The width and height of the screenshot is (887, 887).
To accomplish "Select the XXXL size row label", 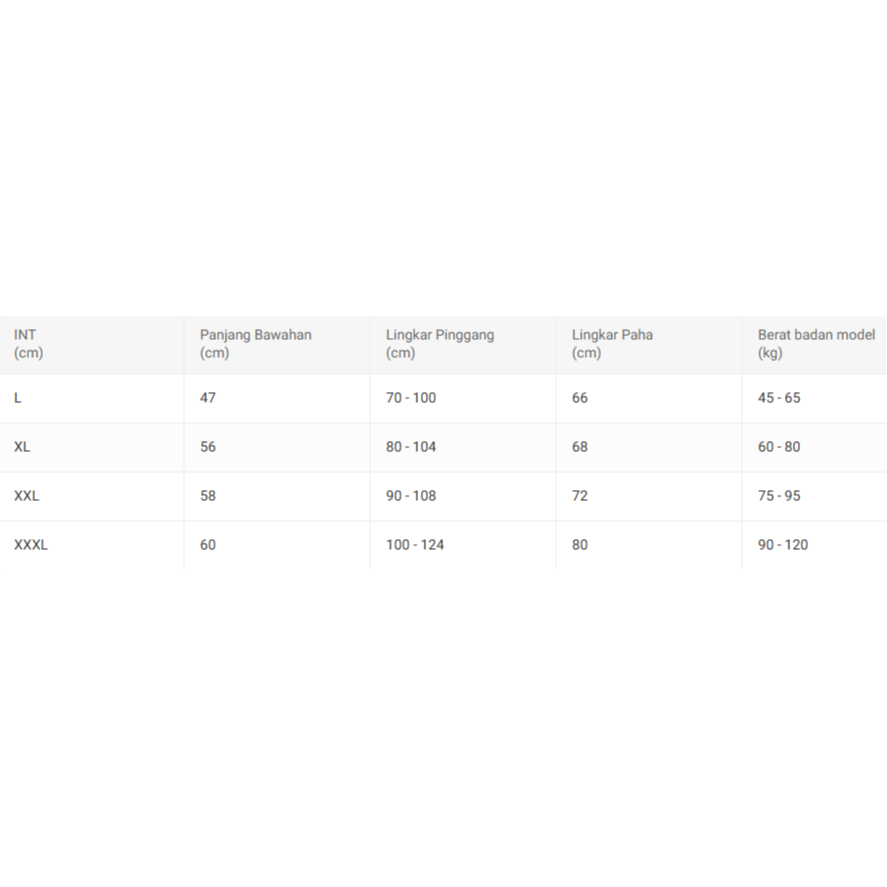I will point(31,545).
